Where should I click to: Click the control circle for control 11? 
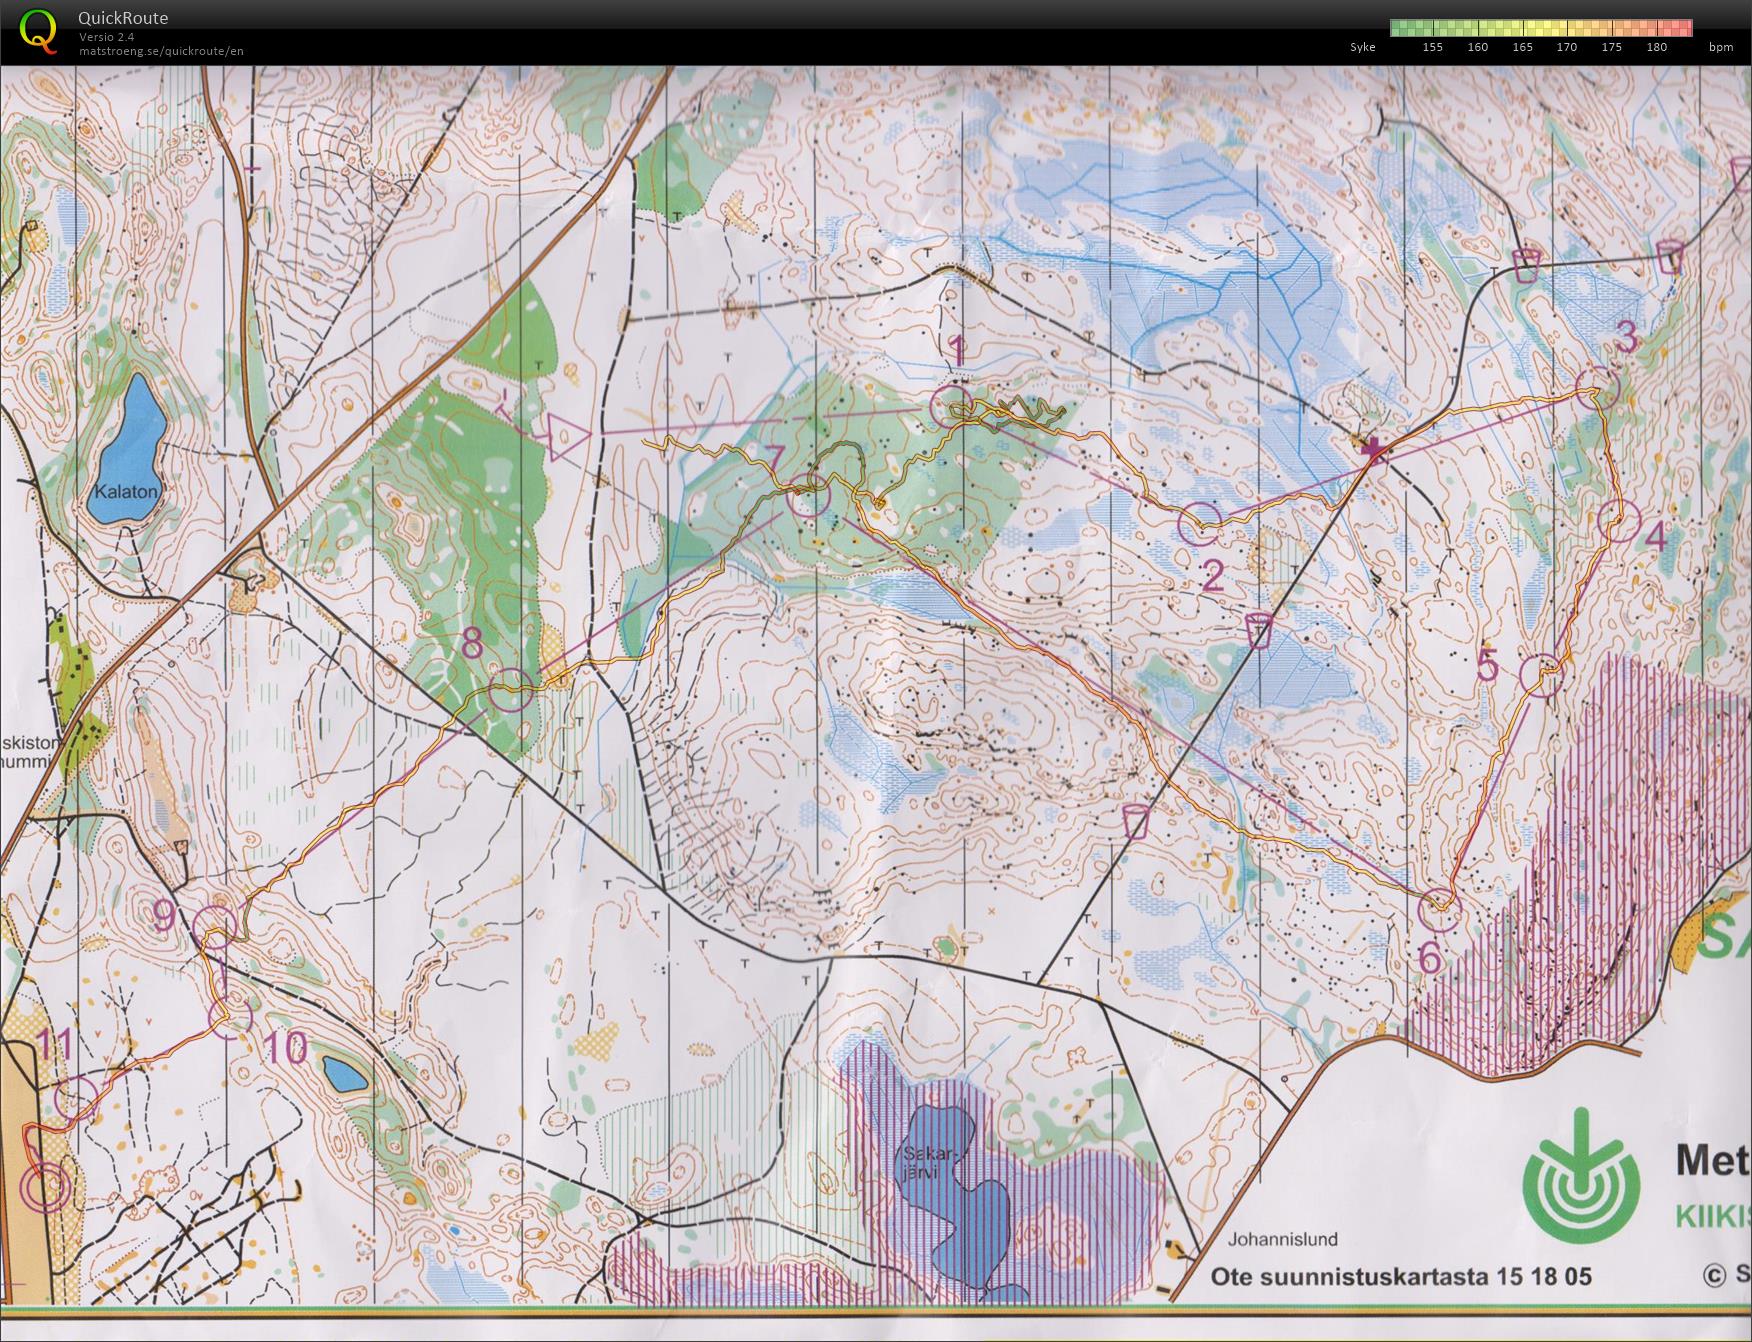[76, 1098]
